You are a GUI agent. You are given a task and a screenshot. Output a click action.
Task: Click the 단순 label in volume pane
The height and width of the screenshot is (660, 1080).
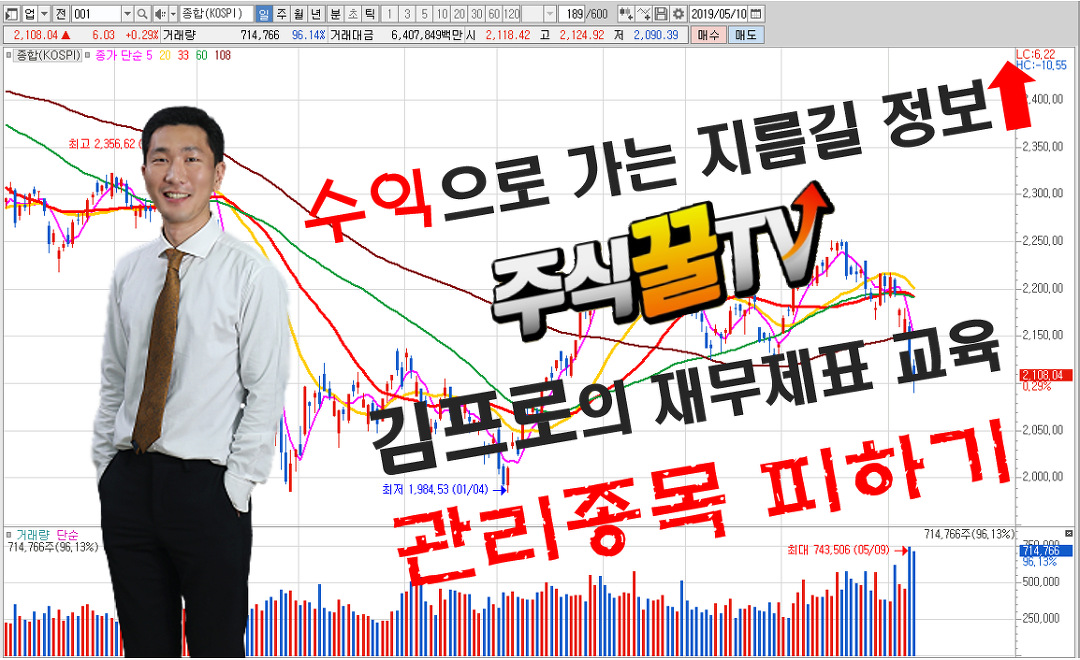68,535
